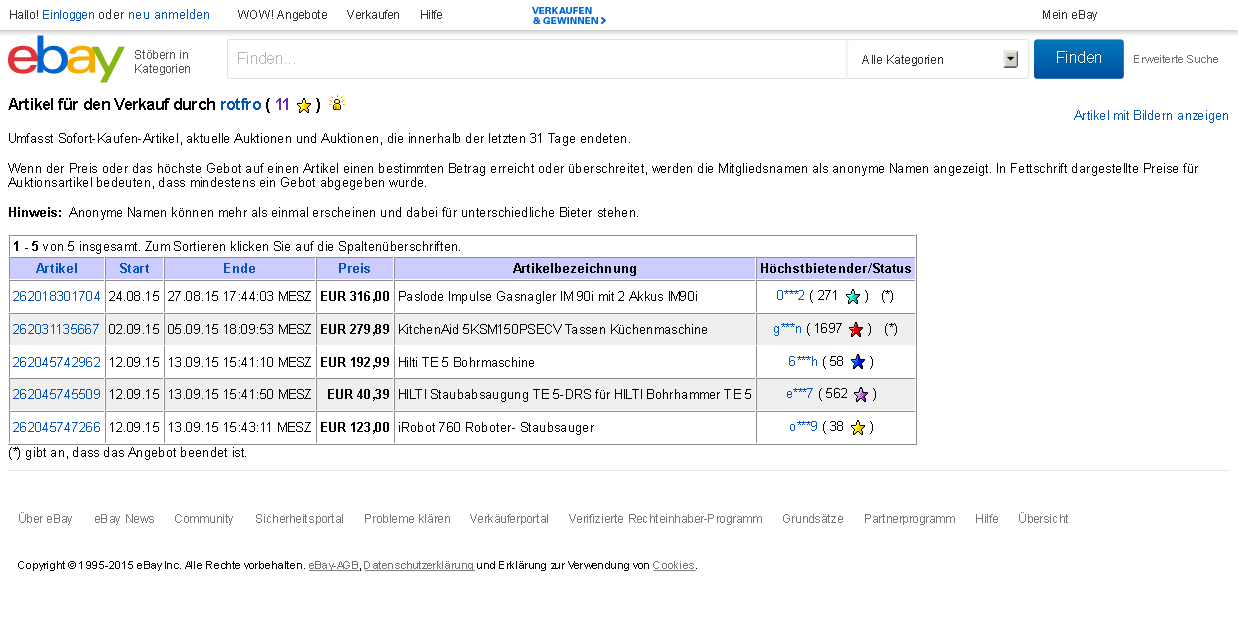Sort table by Ende column
Viewport: 1238px width, 621px height.
240,268
